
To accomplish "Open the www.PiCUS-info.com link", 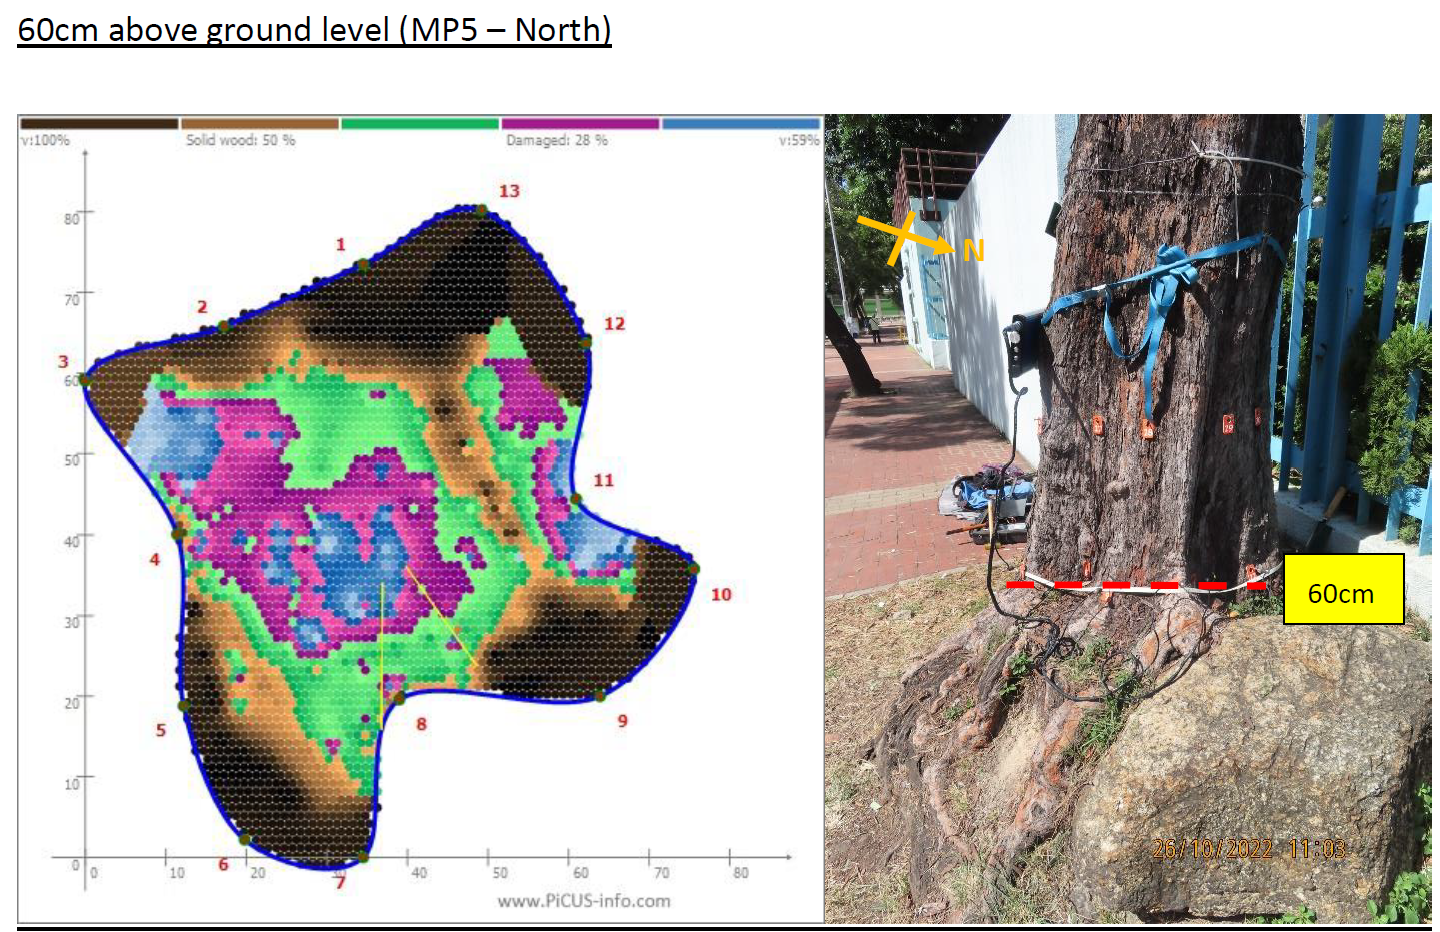I will (x=584, y=901).
